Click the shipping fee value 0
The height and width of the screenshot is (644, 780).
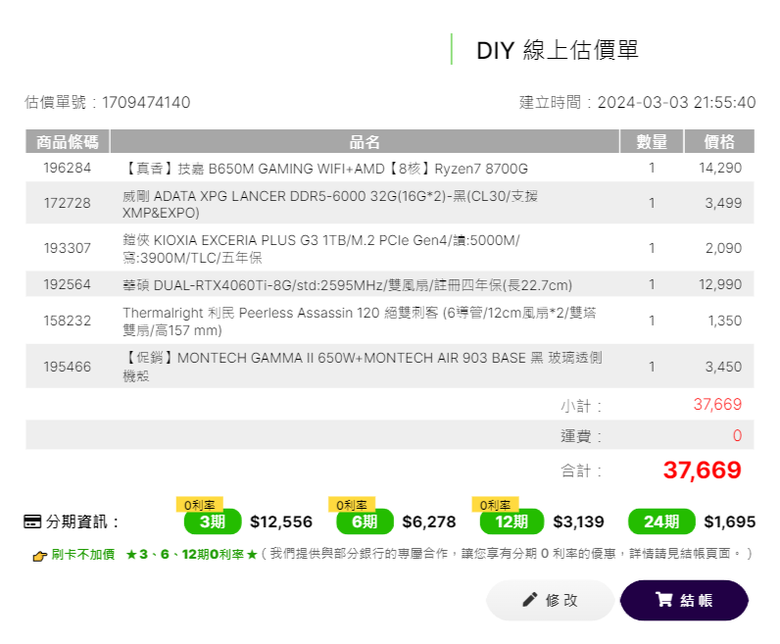(x=737, y=436)
